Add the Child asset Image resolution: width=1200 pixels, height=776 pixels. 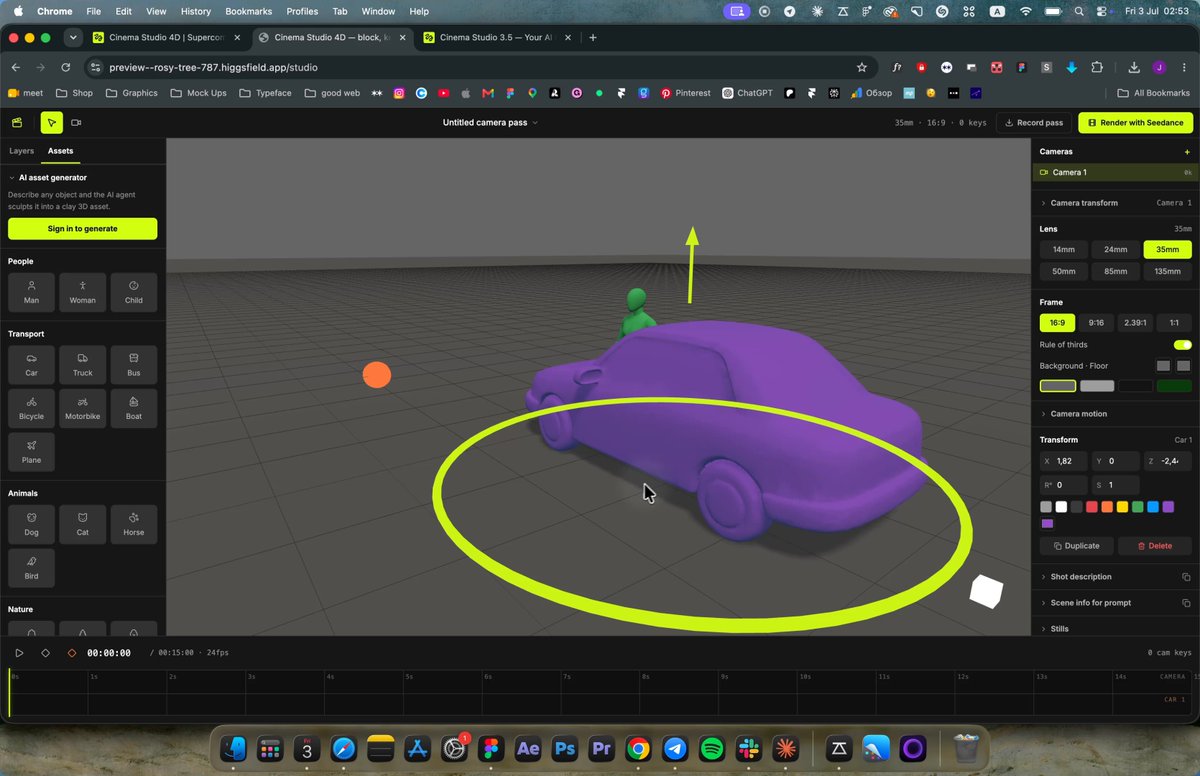134,292
